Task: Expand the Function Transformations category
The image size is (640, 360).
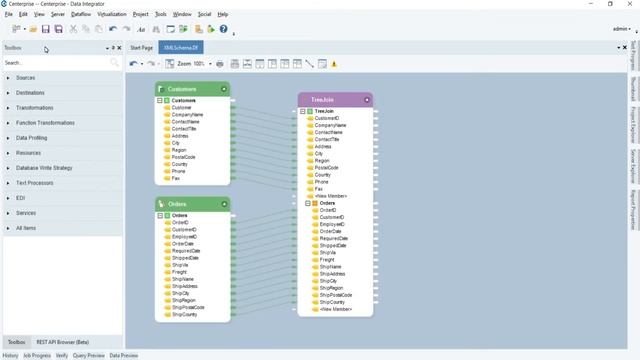Action: tap(8, 123)
